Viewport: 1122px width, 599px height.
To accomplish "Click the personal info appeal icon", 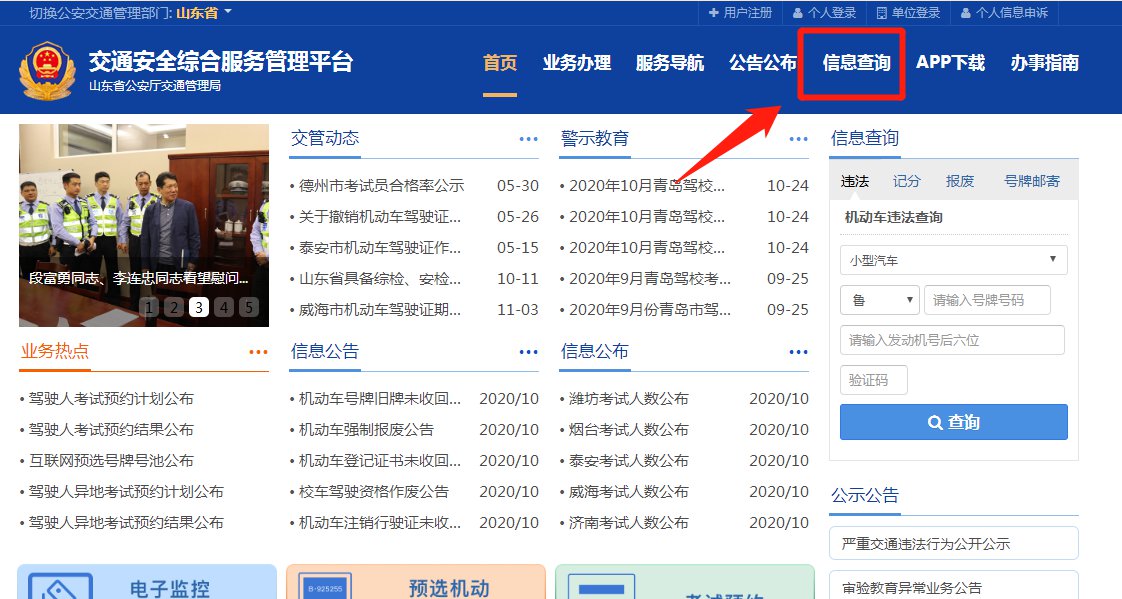I will click(966, 13).
